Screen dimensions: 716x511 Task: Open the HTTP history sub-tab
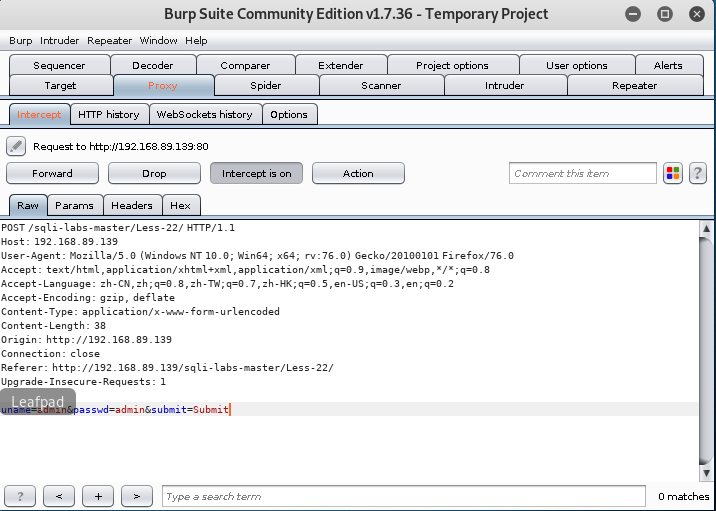pyautogui.click(x=109, y=115)
